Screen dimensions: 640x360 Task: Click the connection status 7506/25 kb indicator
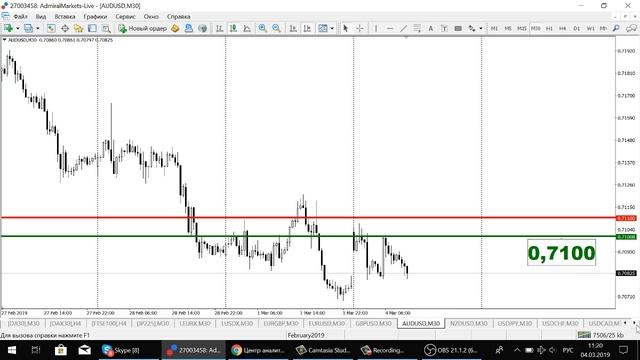(x=600, y=335)
